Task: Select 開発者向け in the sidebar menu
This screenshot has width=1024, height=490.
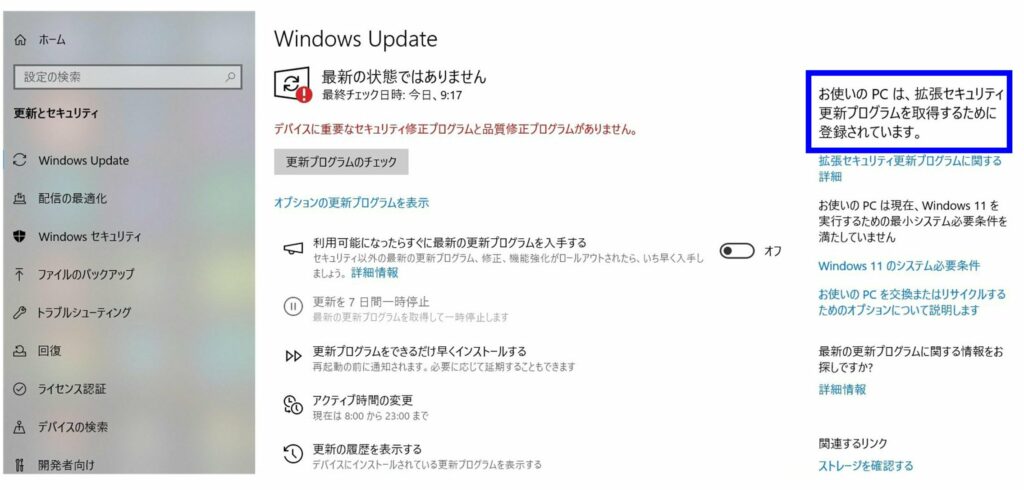Action: point(65,465)
